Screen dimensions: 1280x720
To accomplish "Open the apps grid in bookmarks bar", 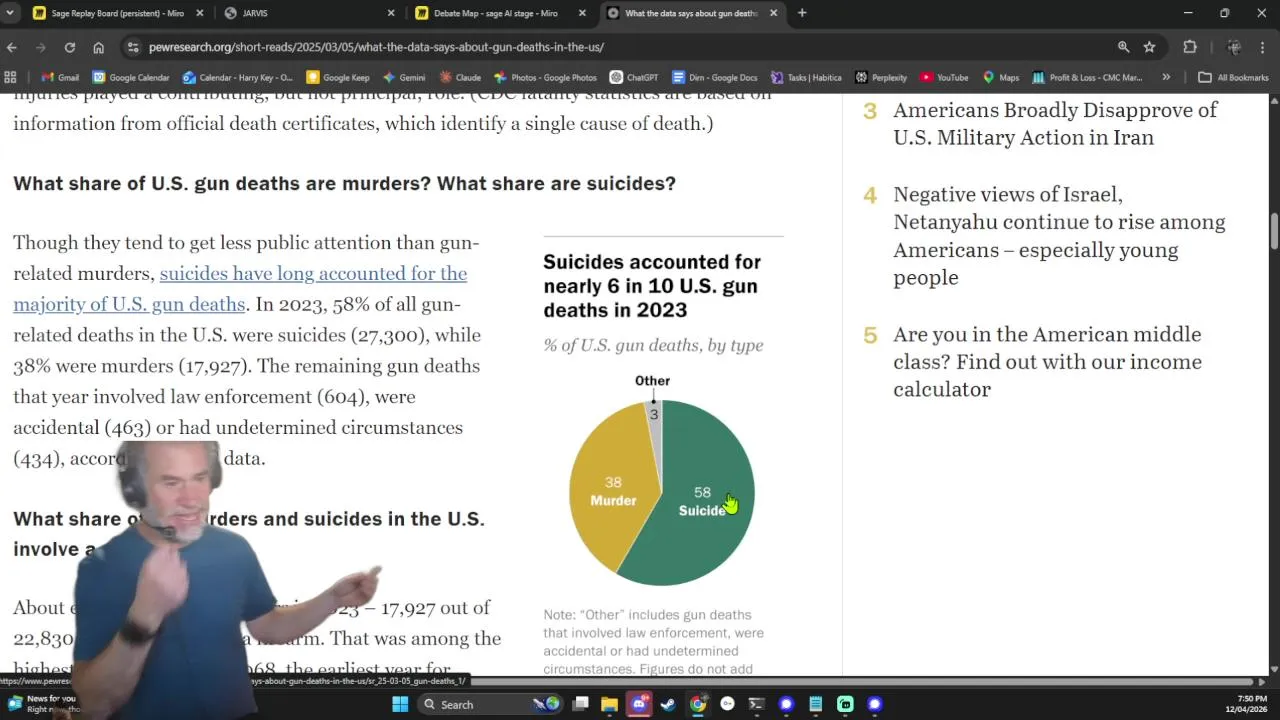I will coord(10,77).
